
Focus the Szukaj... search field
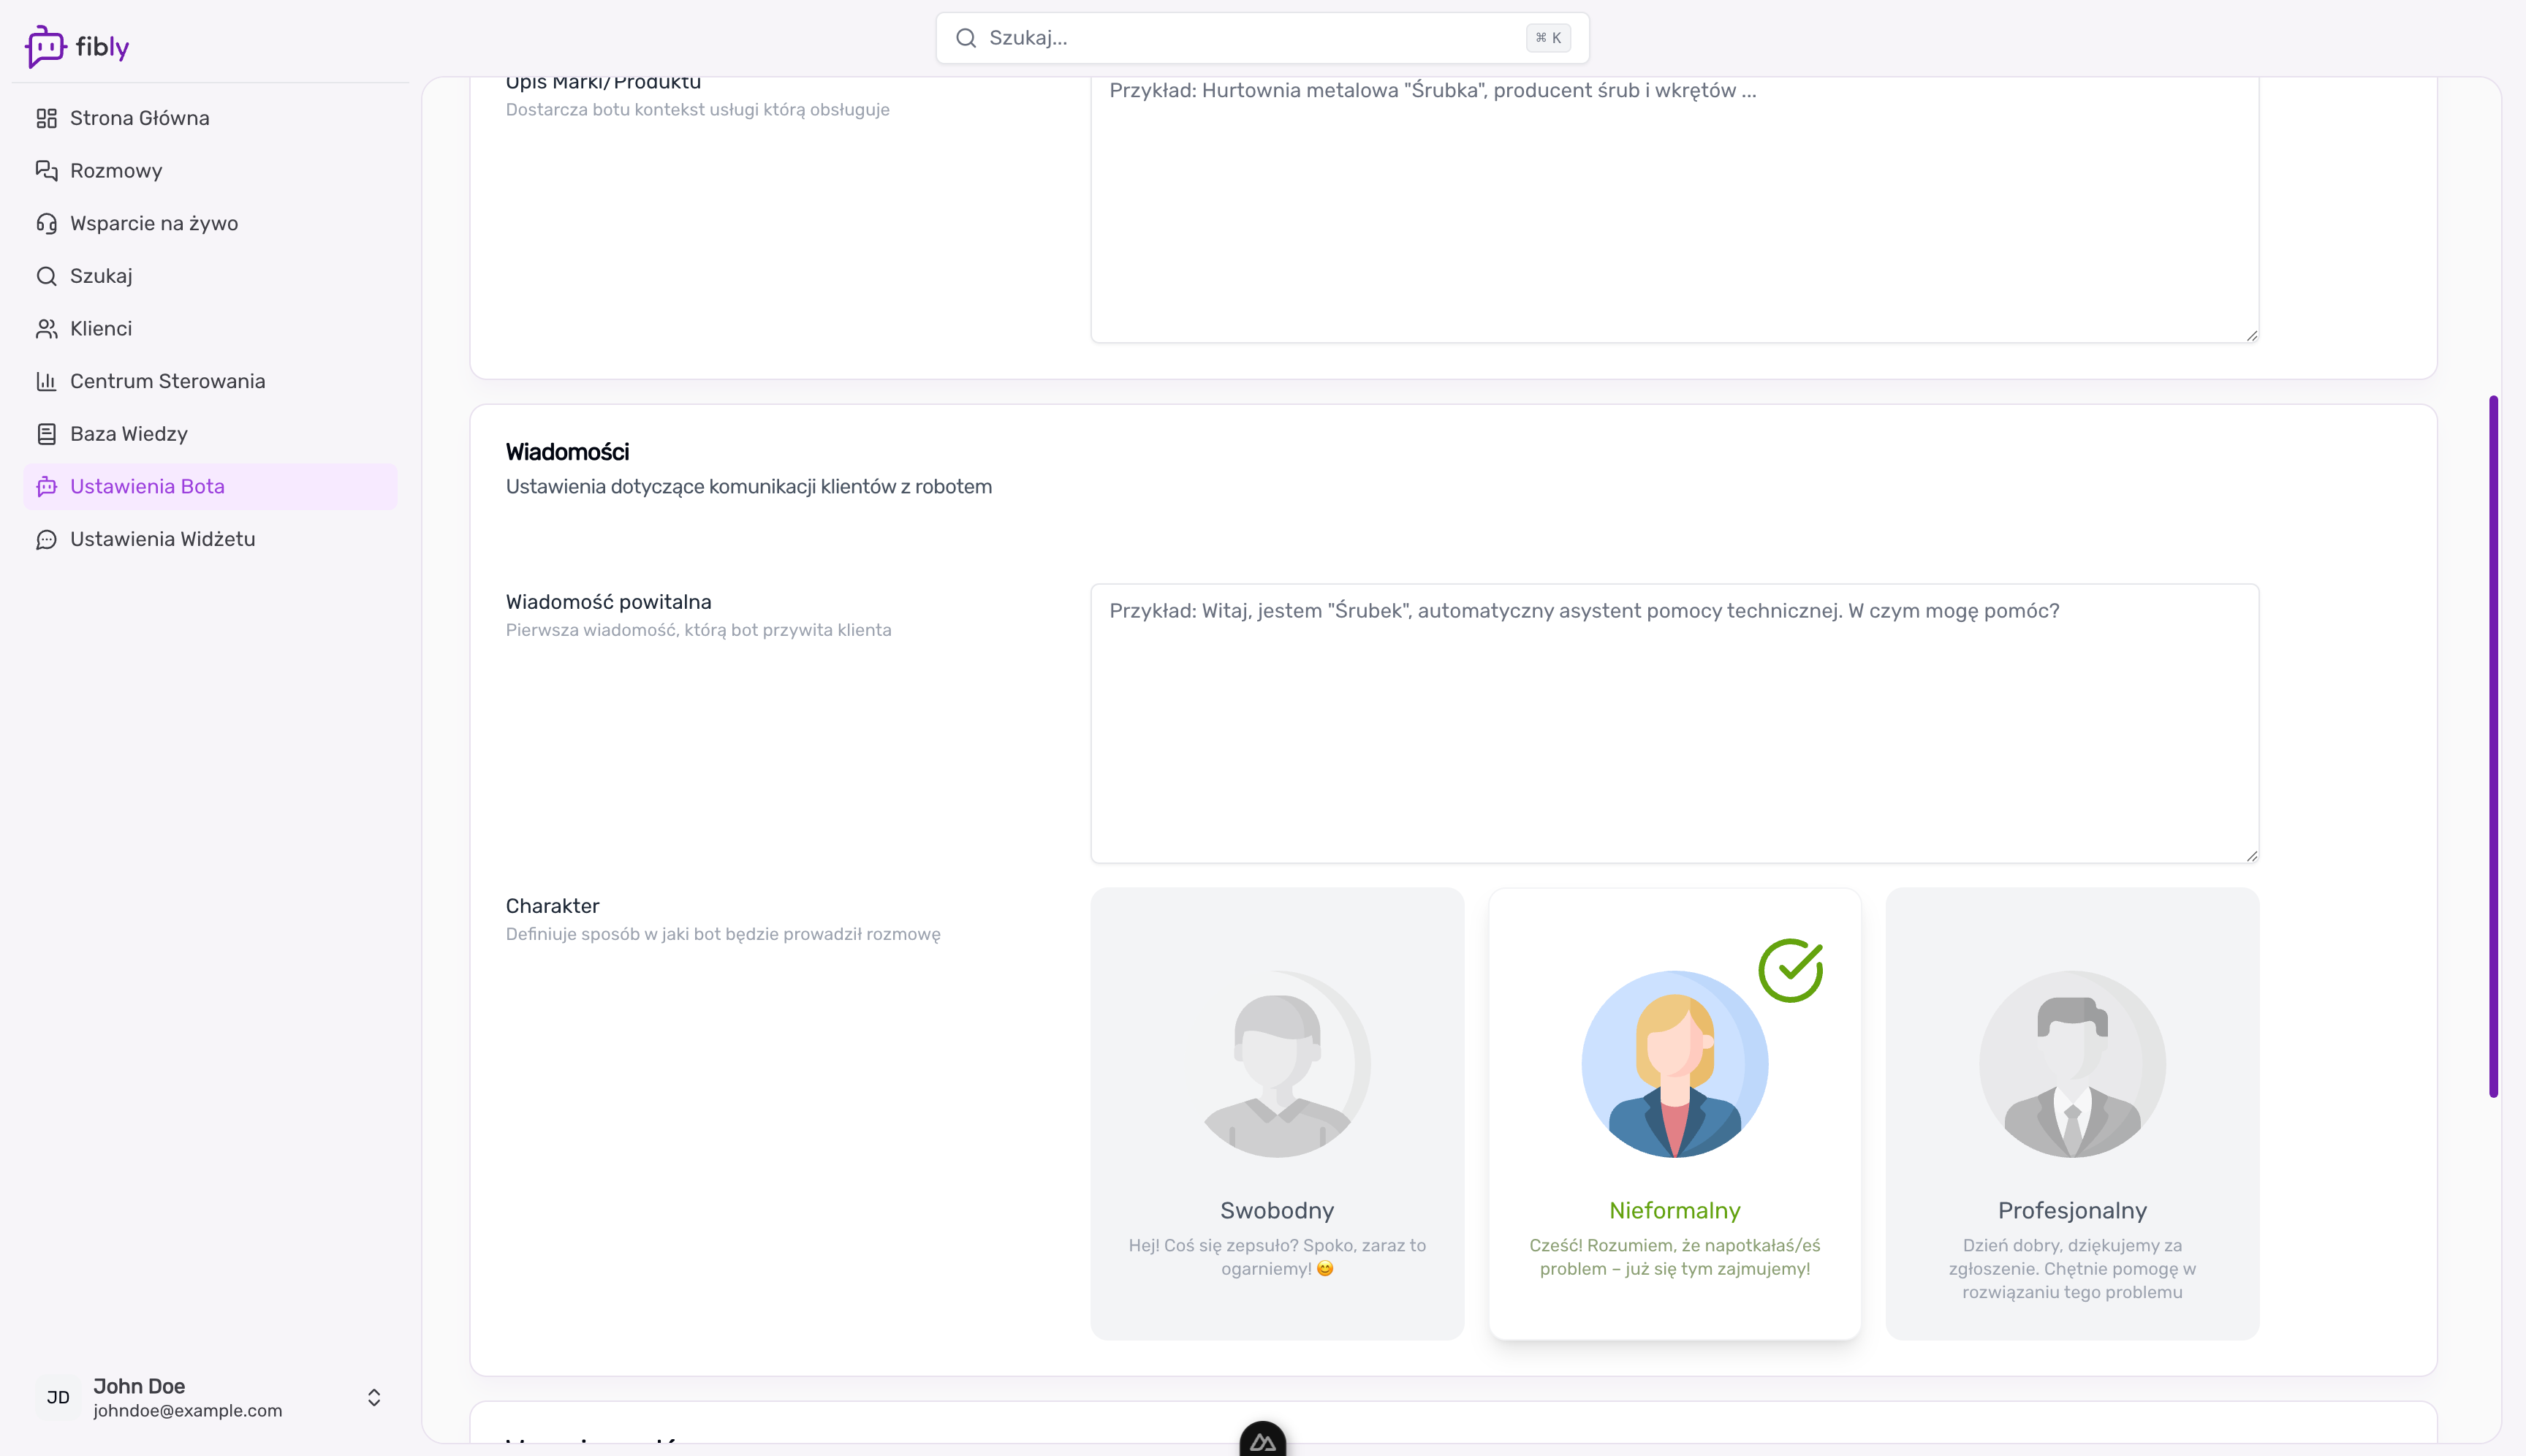[x=1262, y=38]
